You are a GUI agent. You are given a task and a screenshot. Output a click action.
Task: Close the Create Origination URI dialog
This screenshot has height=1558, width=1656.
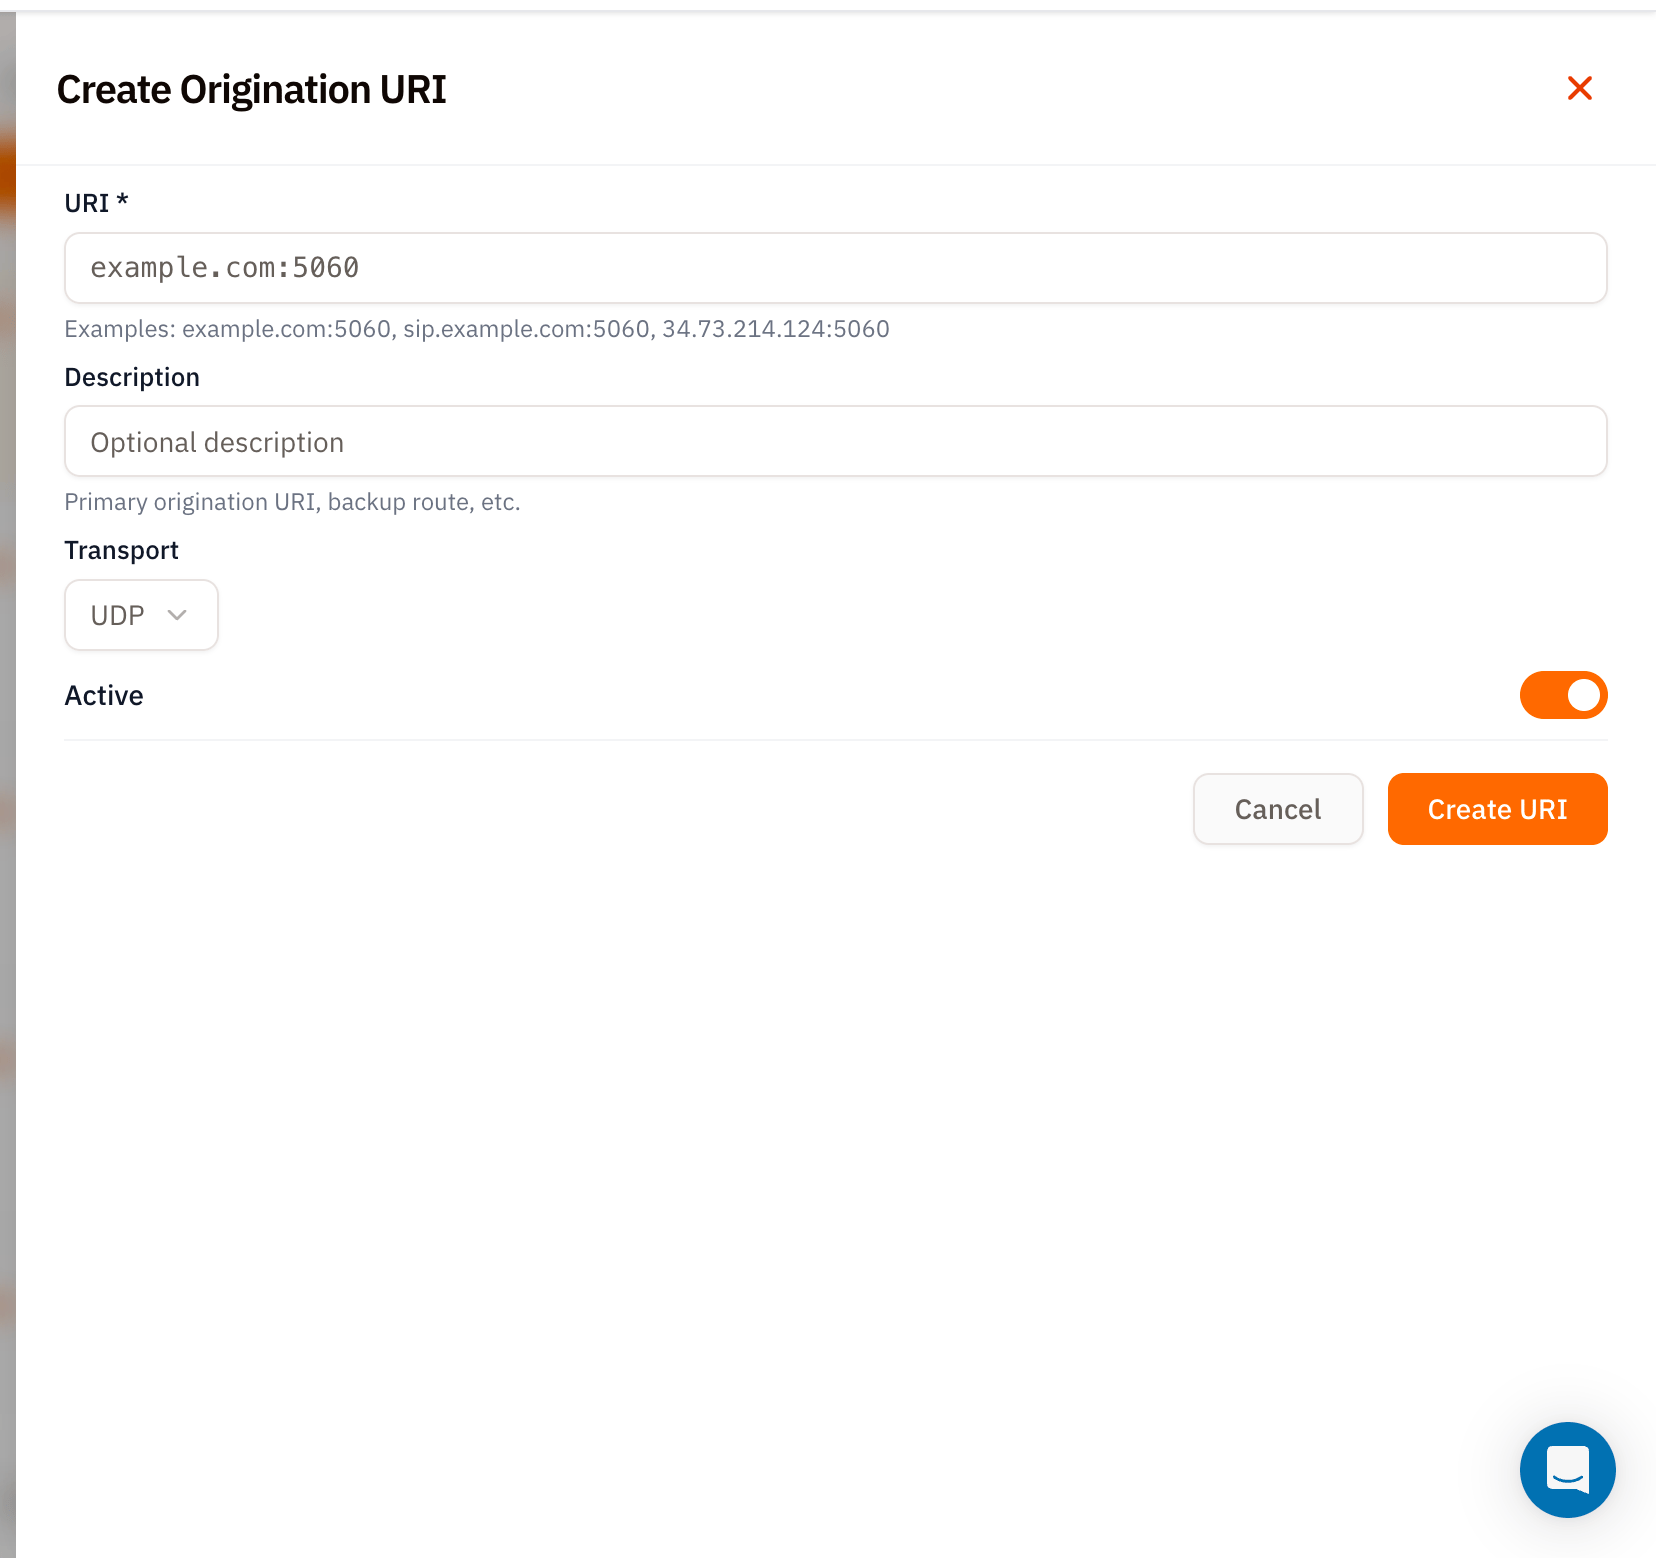point(1579,88)
